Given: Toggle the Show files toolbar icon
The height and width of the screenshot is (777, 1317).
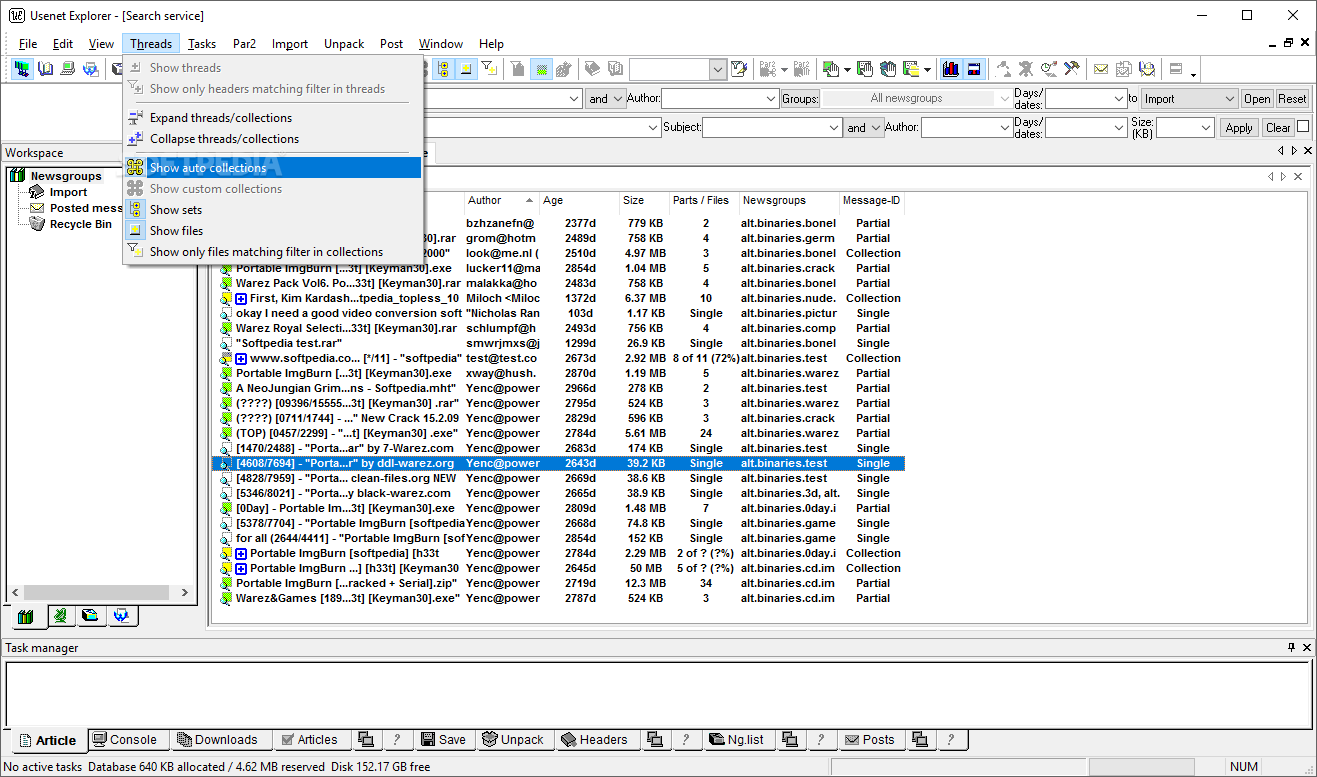Looking at the screenshot, I should coord(466,69).
